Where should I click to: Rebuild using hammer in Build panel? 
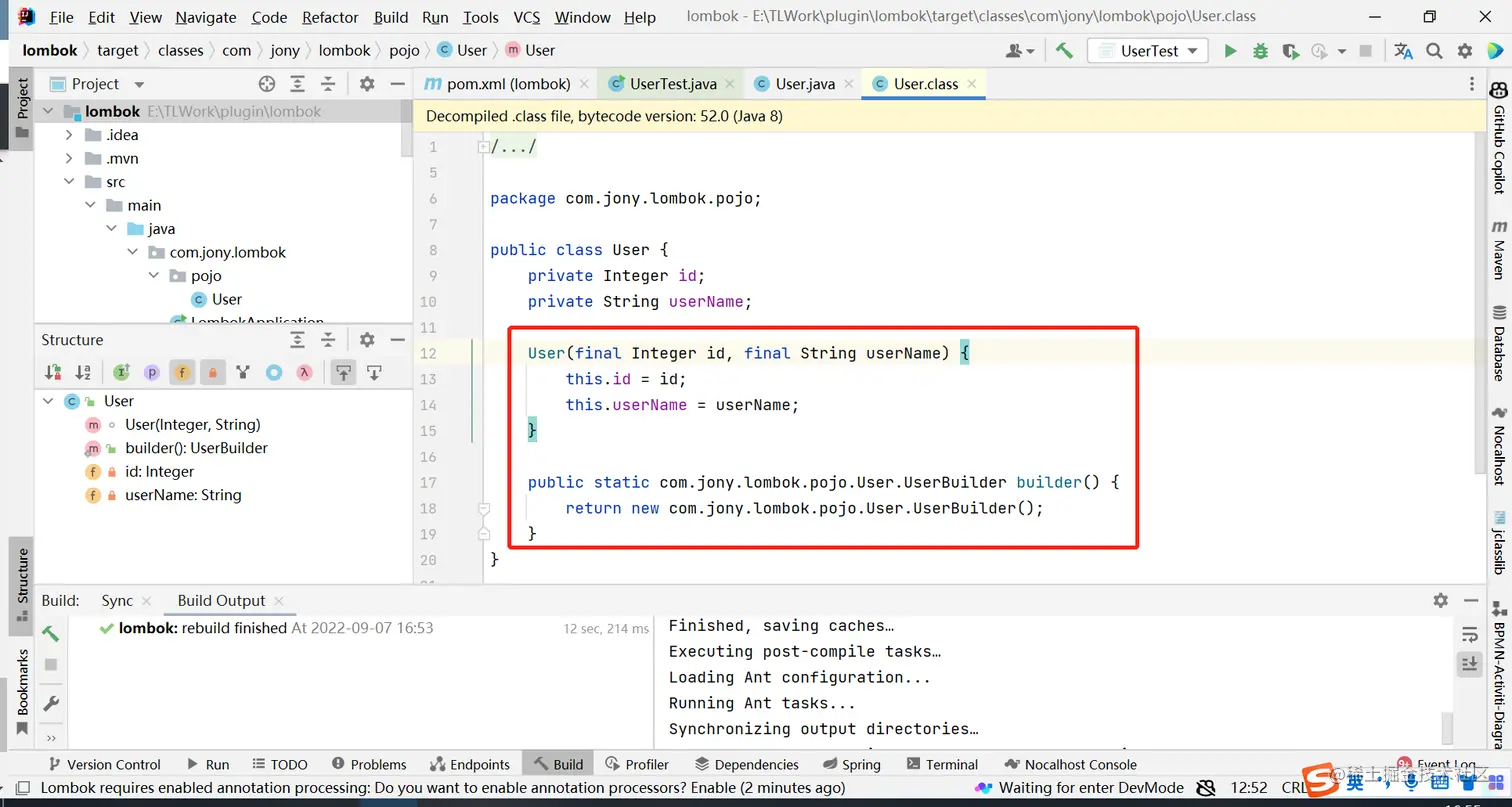point(51,634)
